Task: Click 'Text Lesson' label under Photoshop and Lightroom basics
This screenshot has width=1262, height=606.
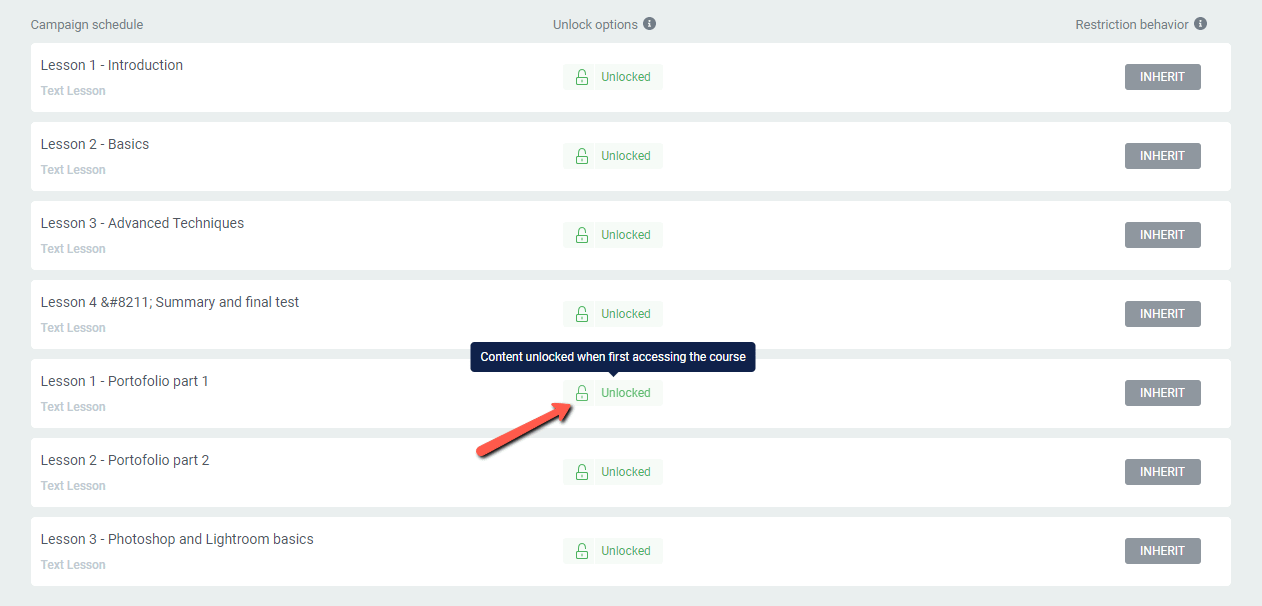Action: point(73,565)
